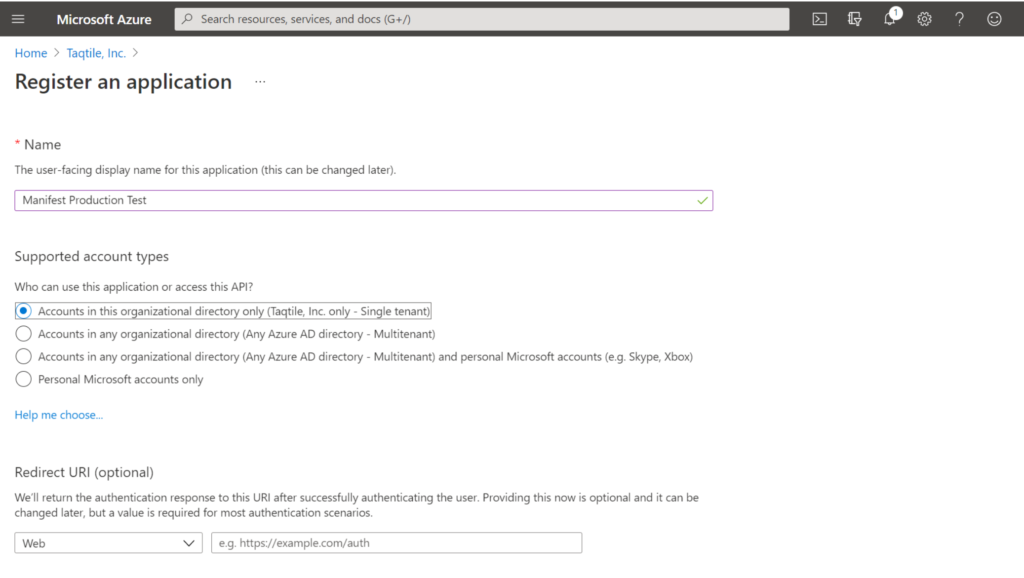Click the Redirect URI text field
Viewport: 1024px width, 578px height.
pos(396,543)
